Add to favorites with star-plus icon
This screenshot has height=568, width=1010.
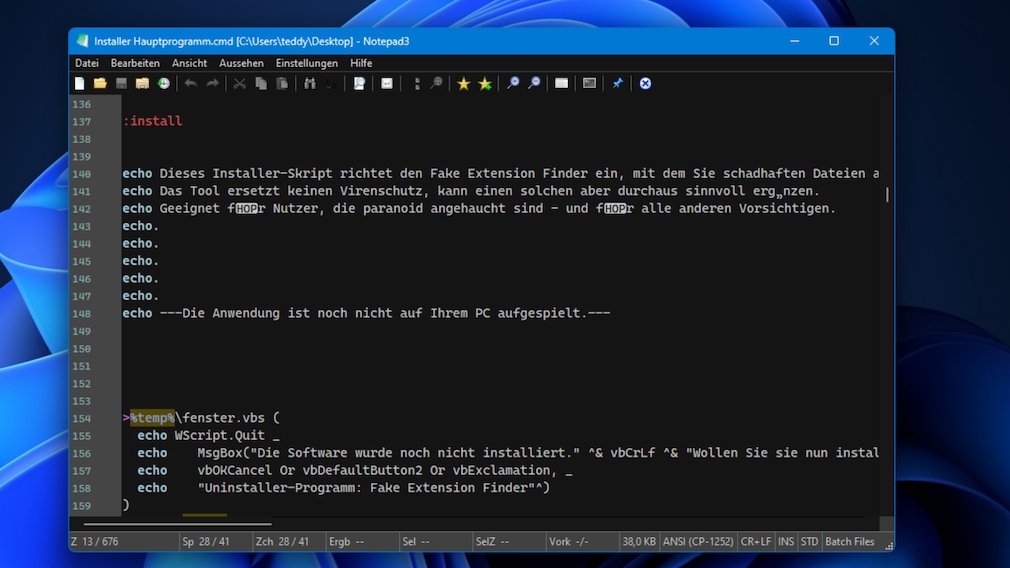pos(485,83)
